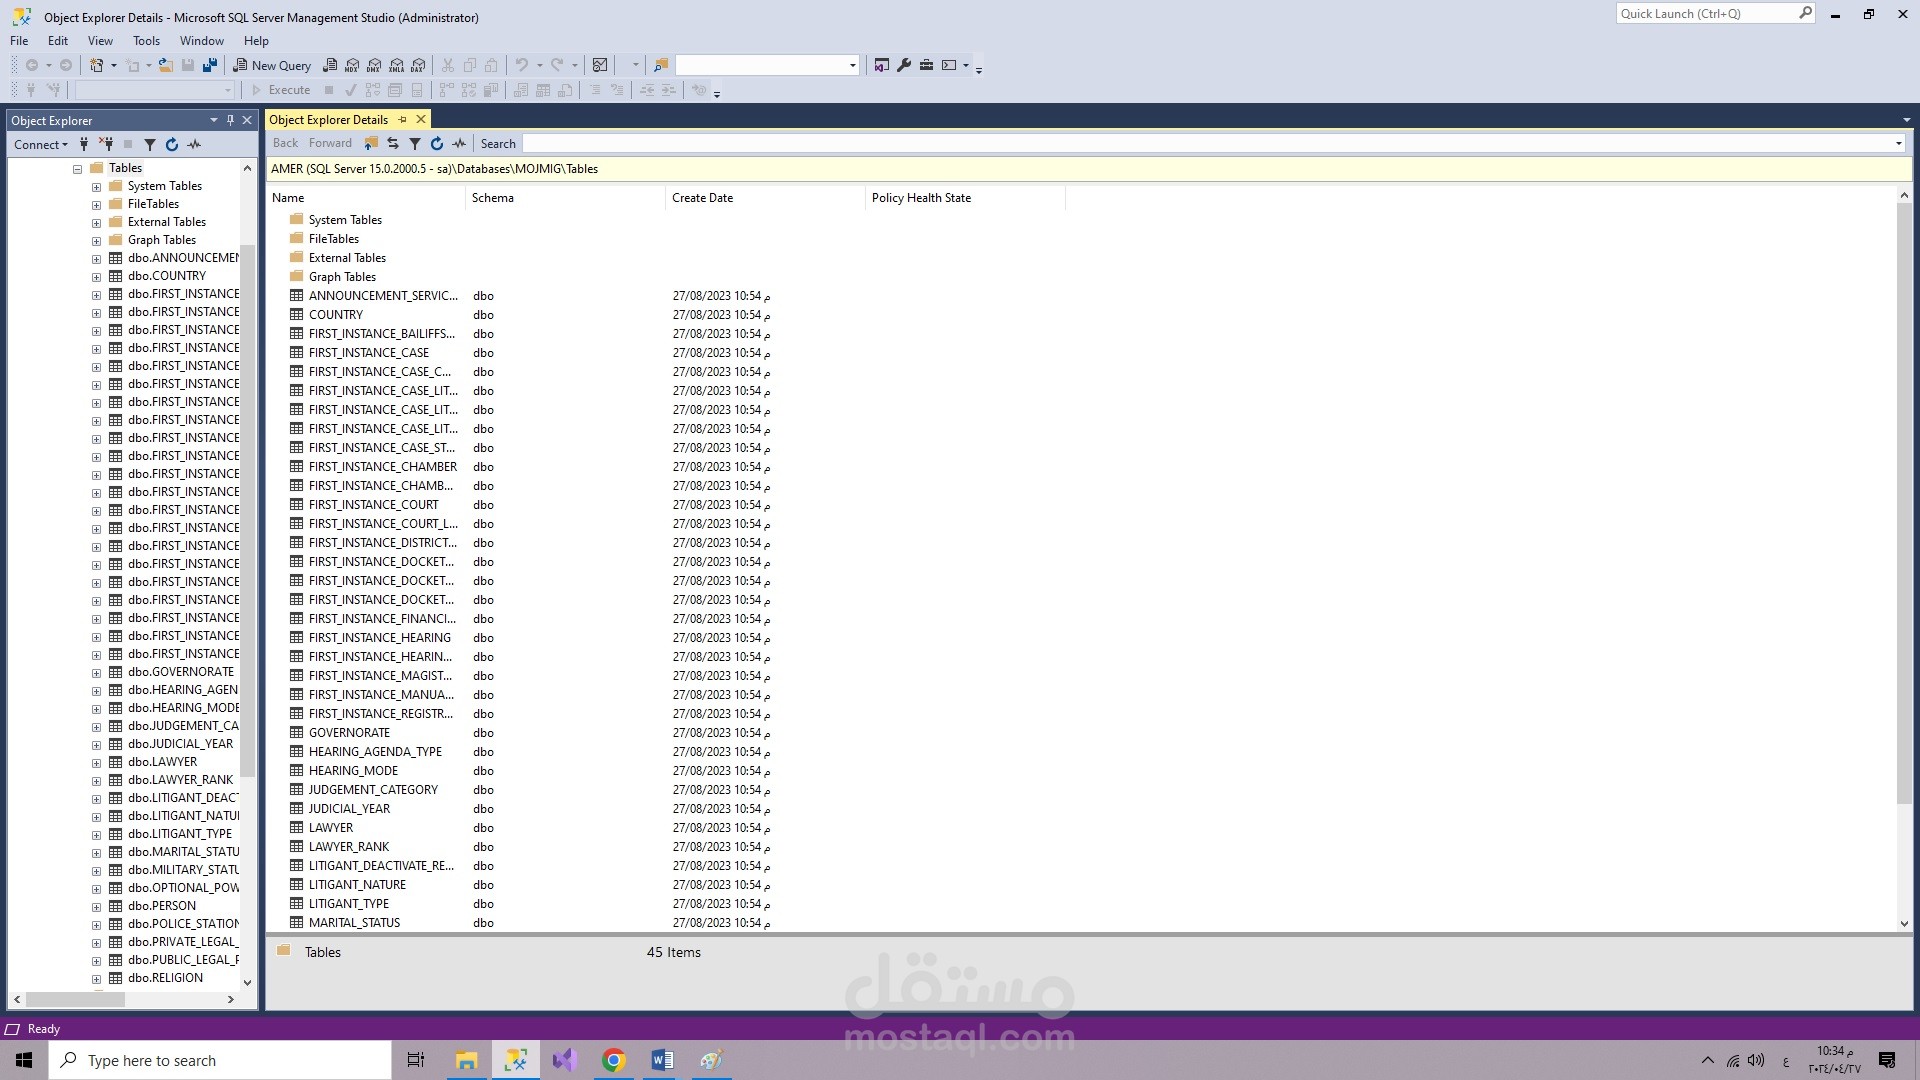Refresh the Object Explorer Details list

(437, 143)
